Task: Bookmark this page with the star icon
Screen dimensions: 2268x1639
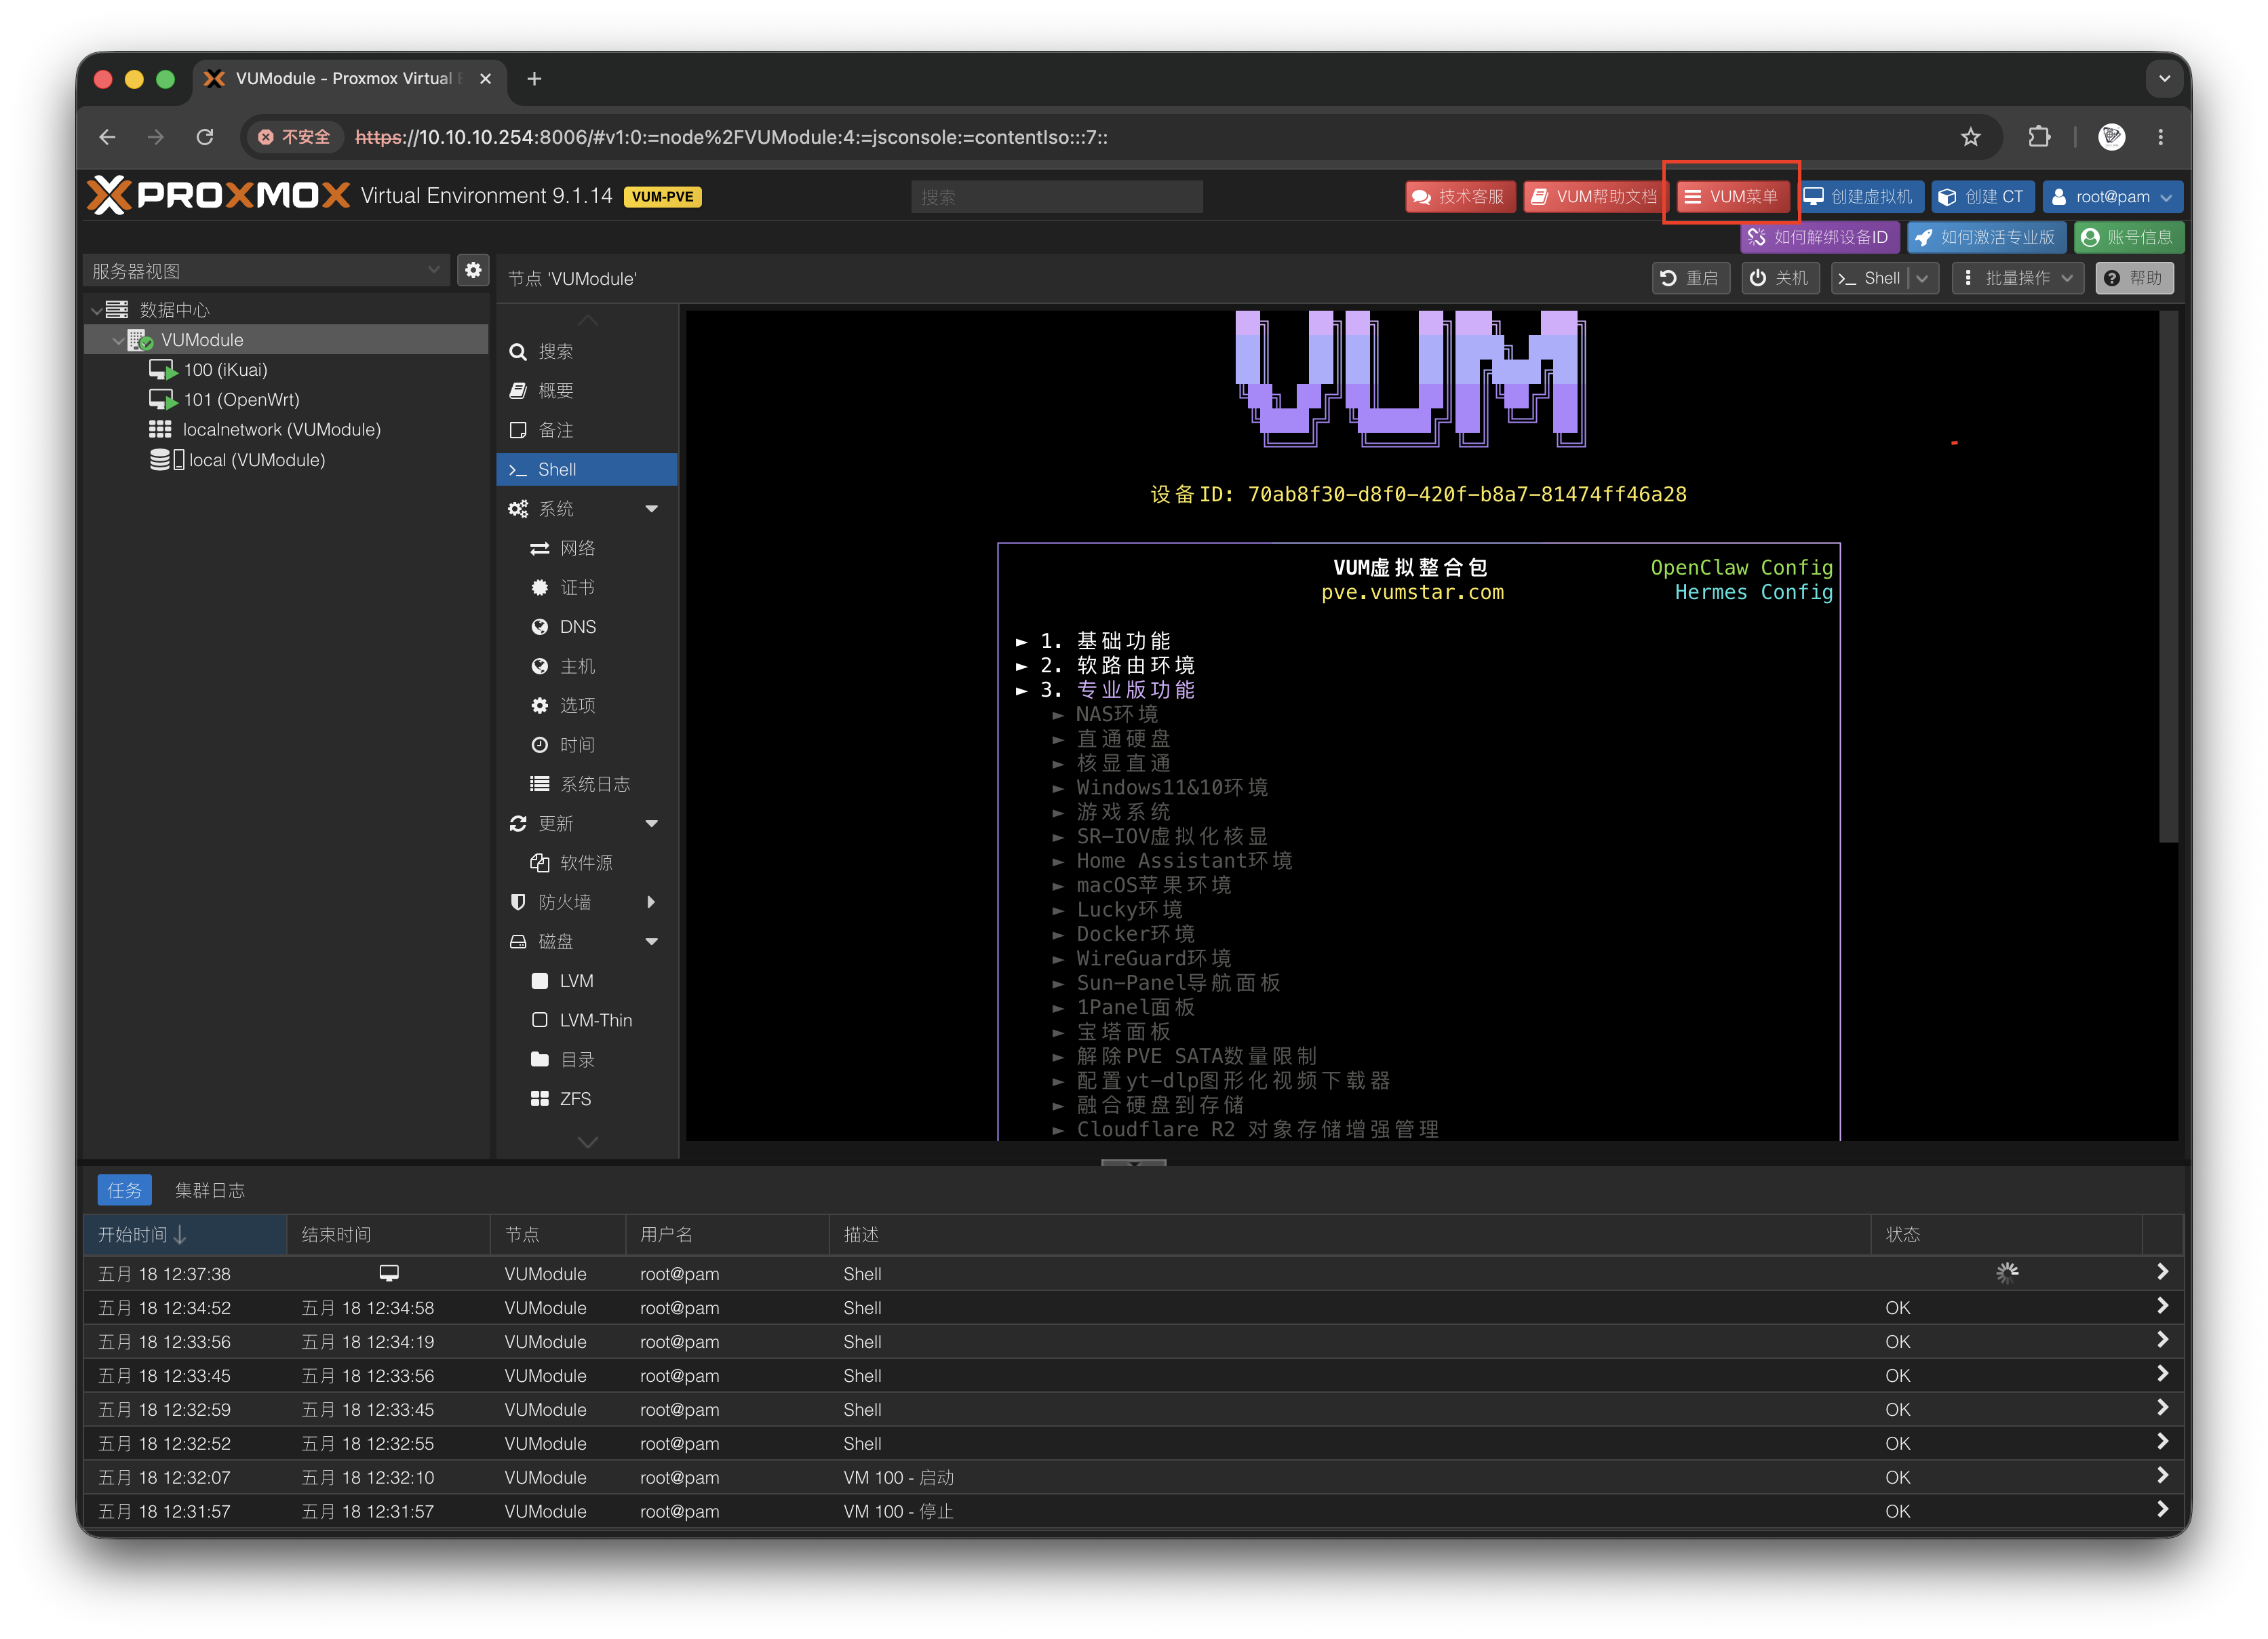Action: pyautogui.click(x=1970, y=137)
